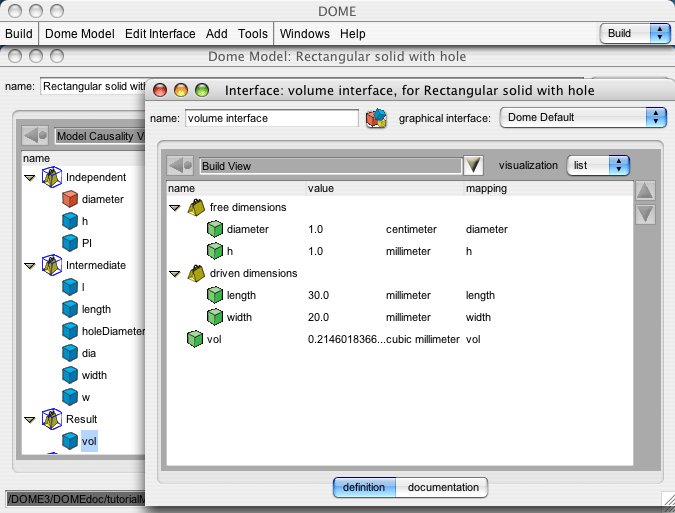Open the Build mode dropdown in menu bar
This screenshot has width=675, height=513.
[635, 33]
